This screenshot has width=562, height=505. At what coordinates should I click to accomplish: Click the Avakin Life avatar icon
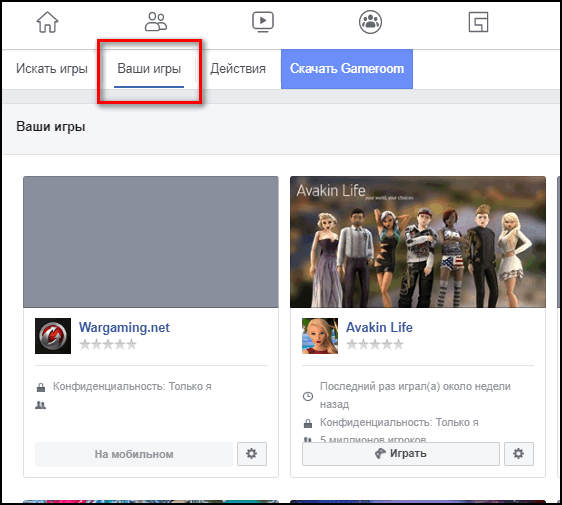(320, 336)
